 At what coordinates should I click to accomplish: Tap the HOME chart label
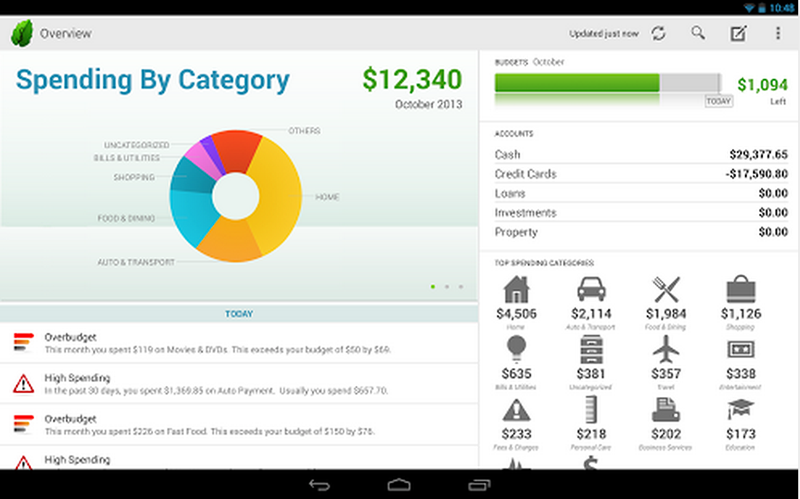point(327,197)
